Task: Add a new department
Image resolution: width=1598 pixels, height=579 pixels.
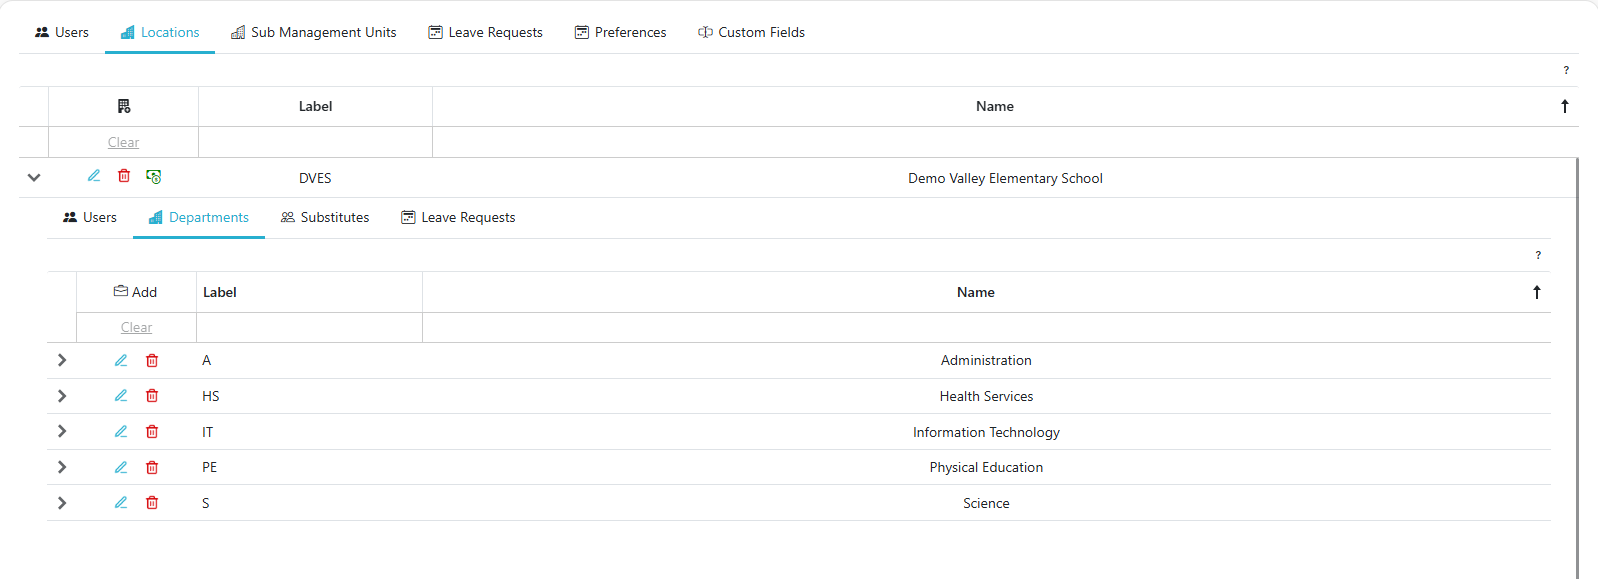Action: (x=136, y=292)
